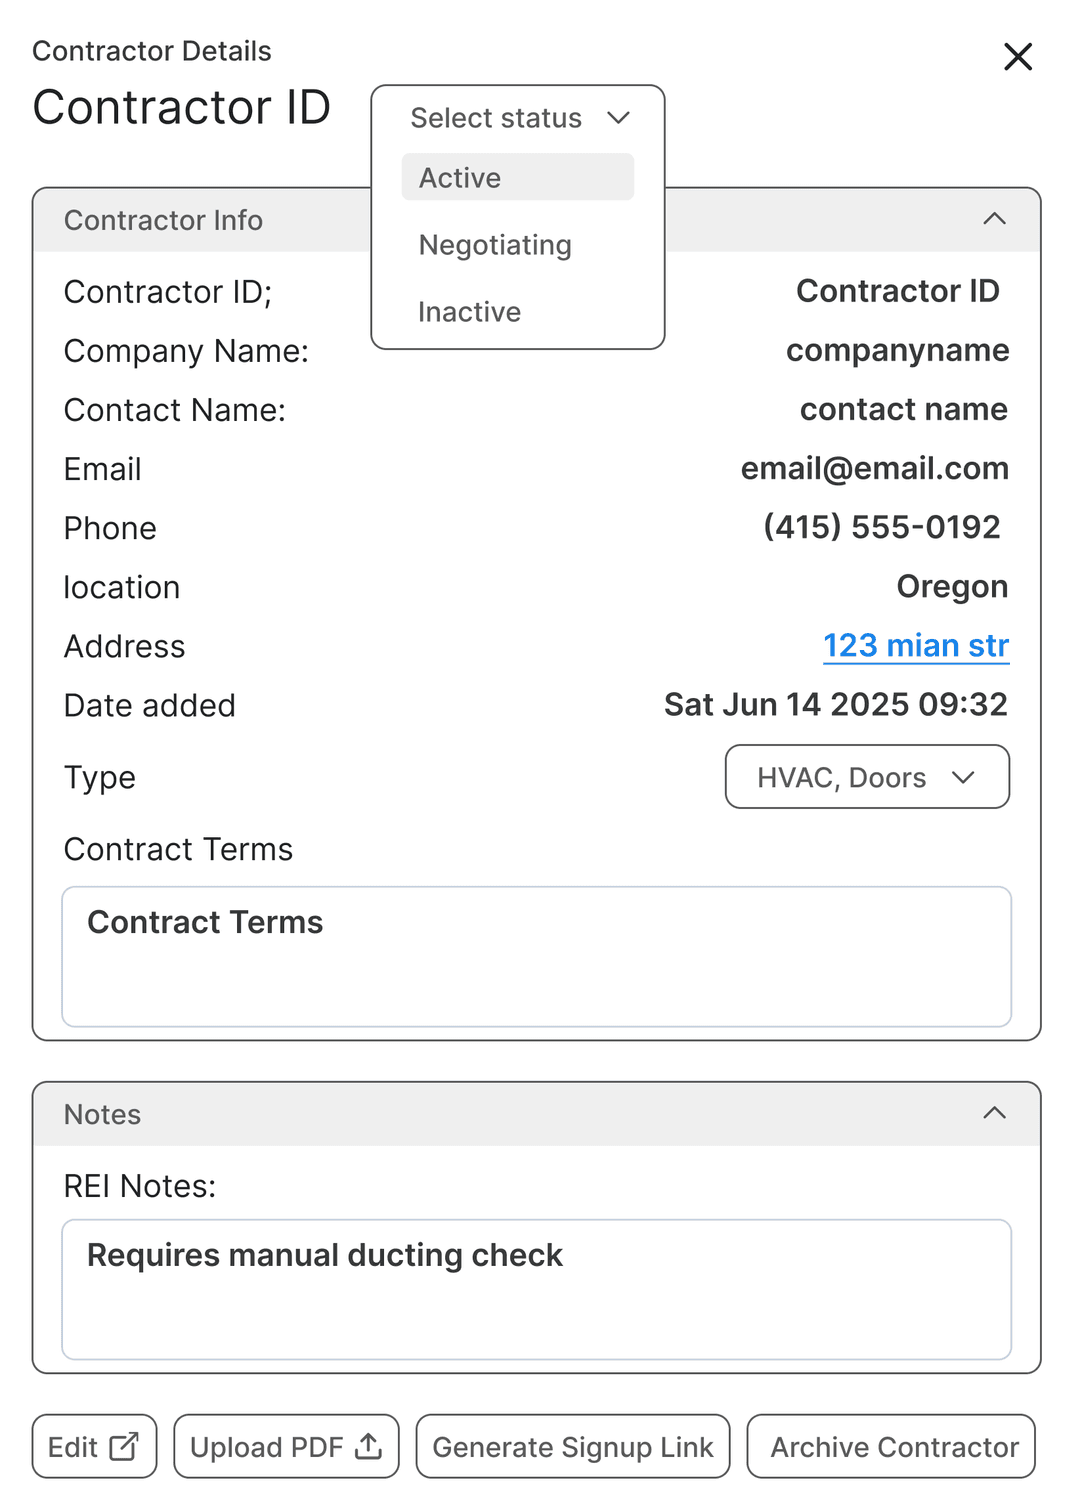Pick the Inactive status option
This screenshot has width=1080, height=1509.
click(x=470, y=312)
